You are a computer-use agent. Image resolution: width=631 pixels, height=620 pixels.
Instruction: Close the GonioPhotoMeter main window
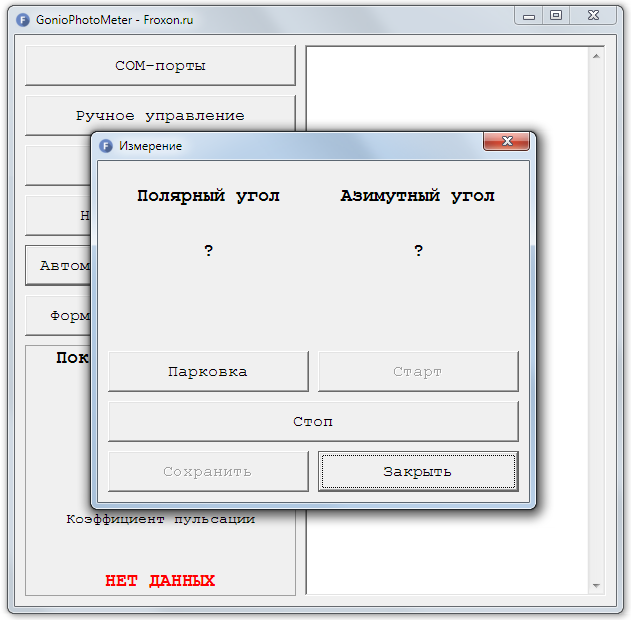[x=593, y=16]
